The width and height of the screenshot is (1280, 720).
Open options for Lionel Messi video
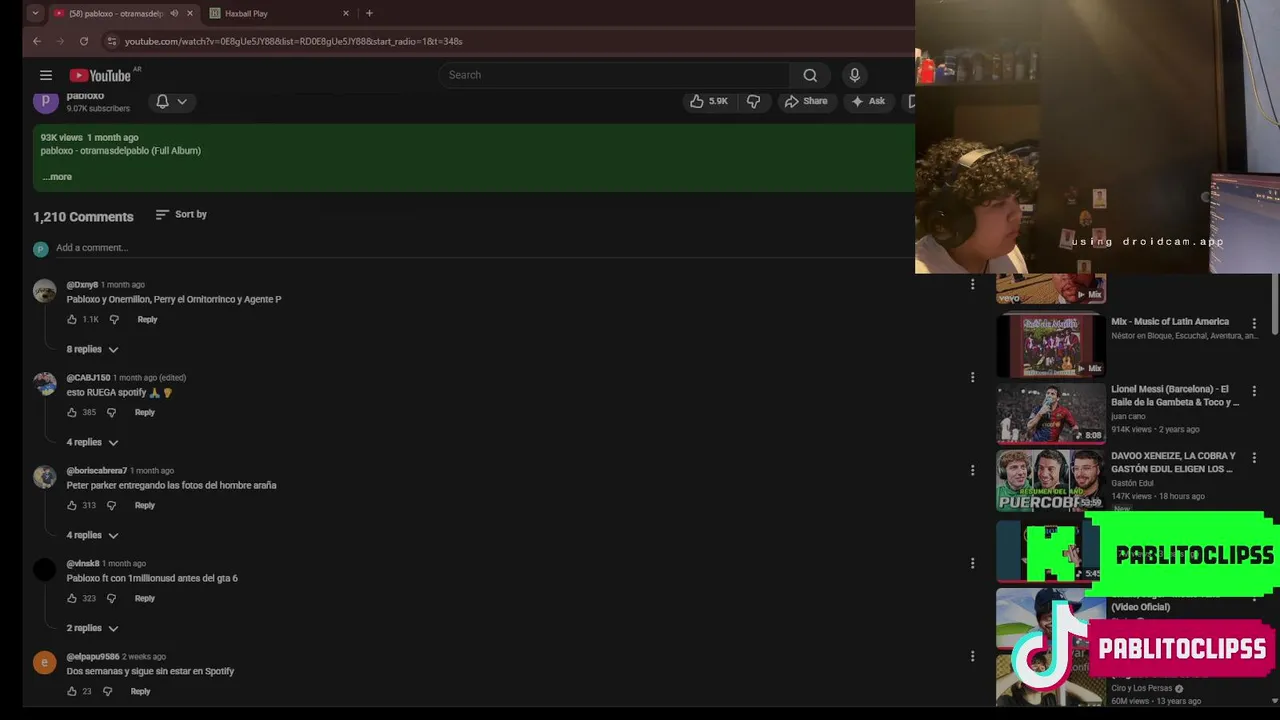(x=1254, y=391)
